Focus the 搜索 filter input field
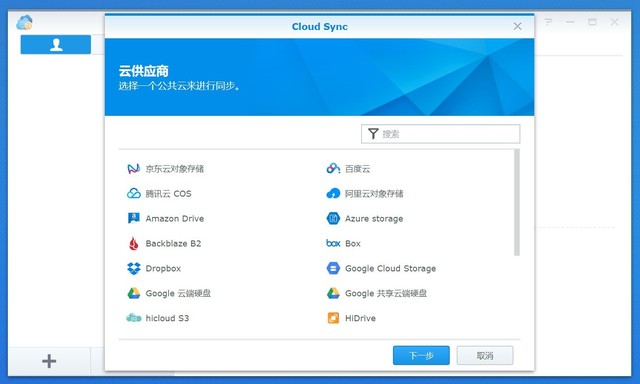This screenshot has width=640, height=384. [440, 134]
